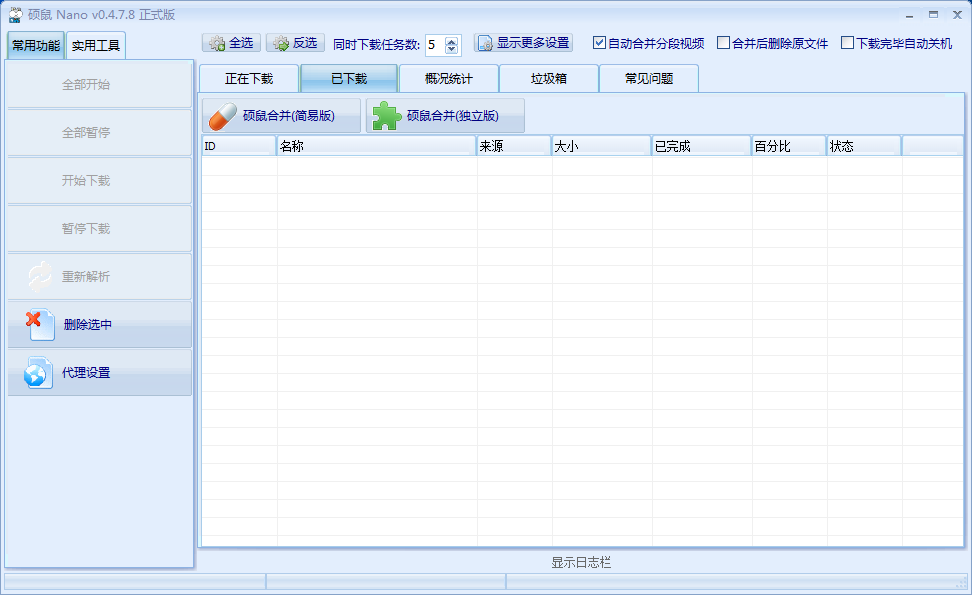The image size is (972, 595).
Task: Click the 同时下载任务数 number field
Action: [435, 45]
